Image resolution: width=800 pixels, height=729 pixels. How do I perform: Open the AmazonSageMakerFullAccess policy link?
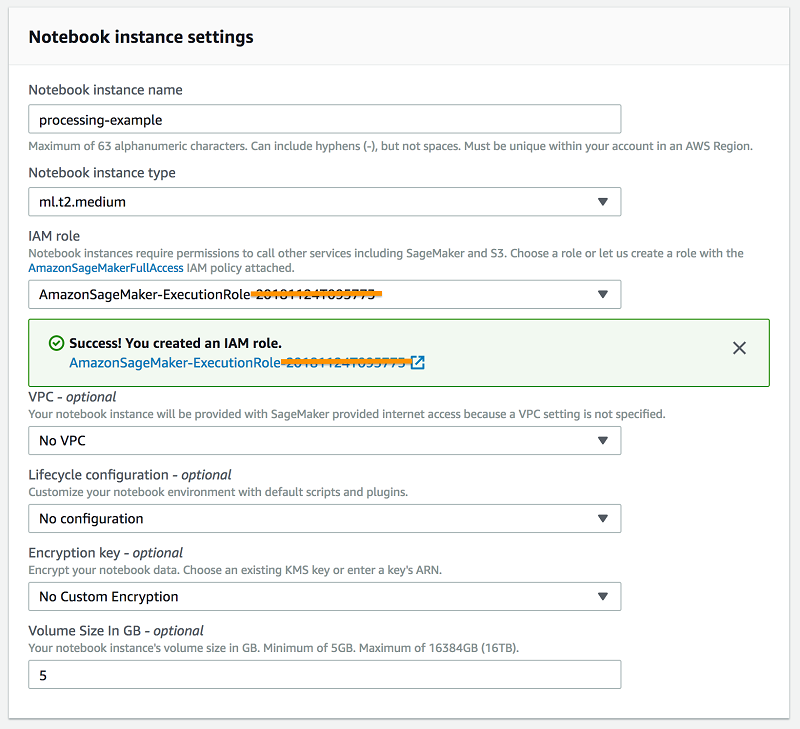coord(106,269)
